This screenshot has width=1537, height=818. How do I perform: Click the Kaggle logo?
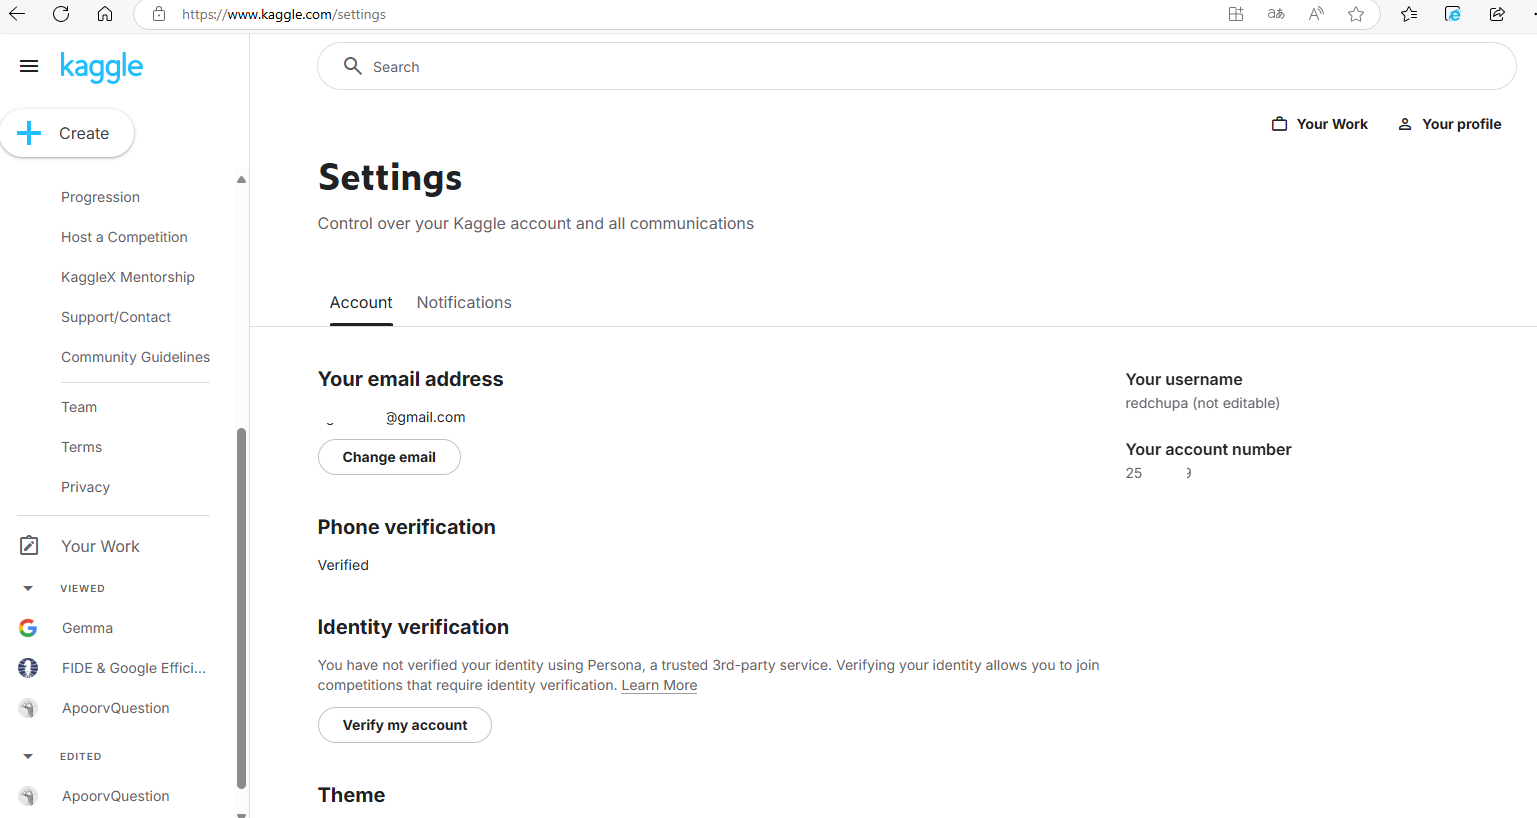(101, 67)
